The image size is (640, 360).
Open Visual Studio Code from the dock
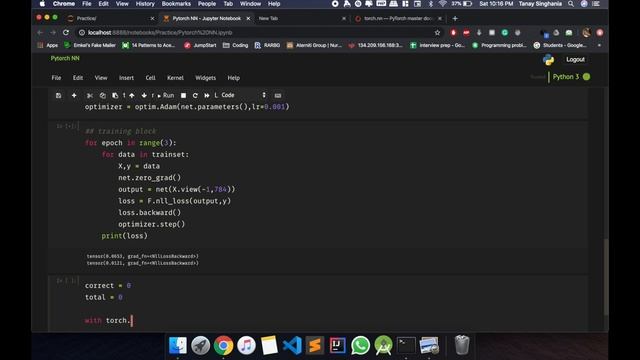(292, 345)
